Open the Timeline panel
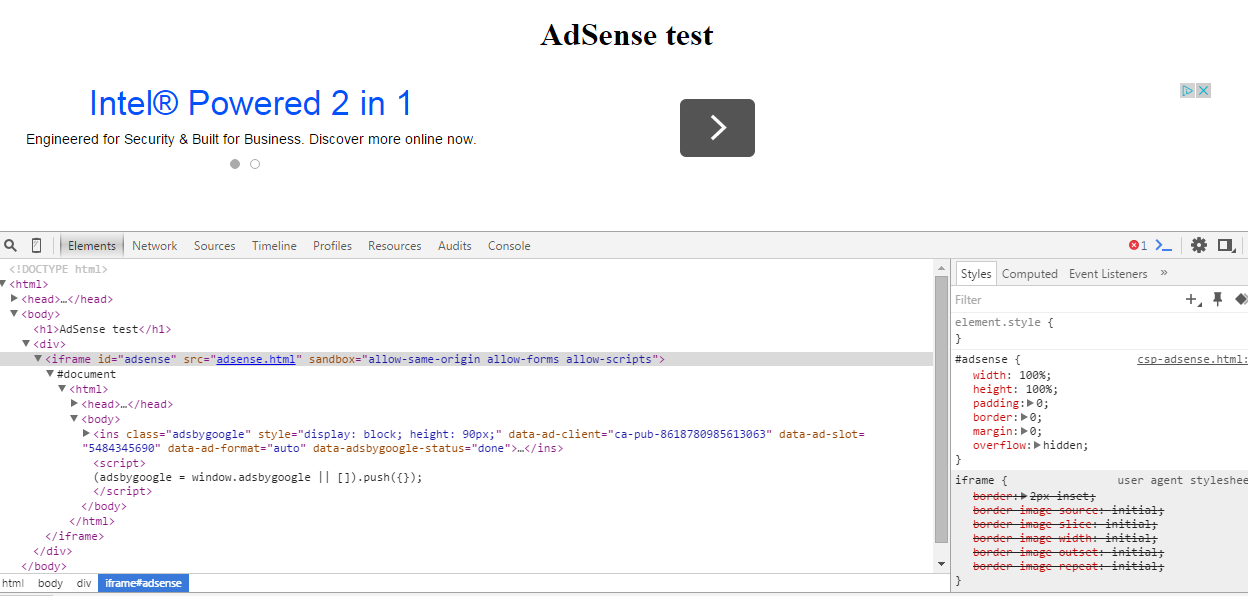 (x=274, y=245)
